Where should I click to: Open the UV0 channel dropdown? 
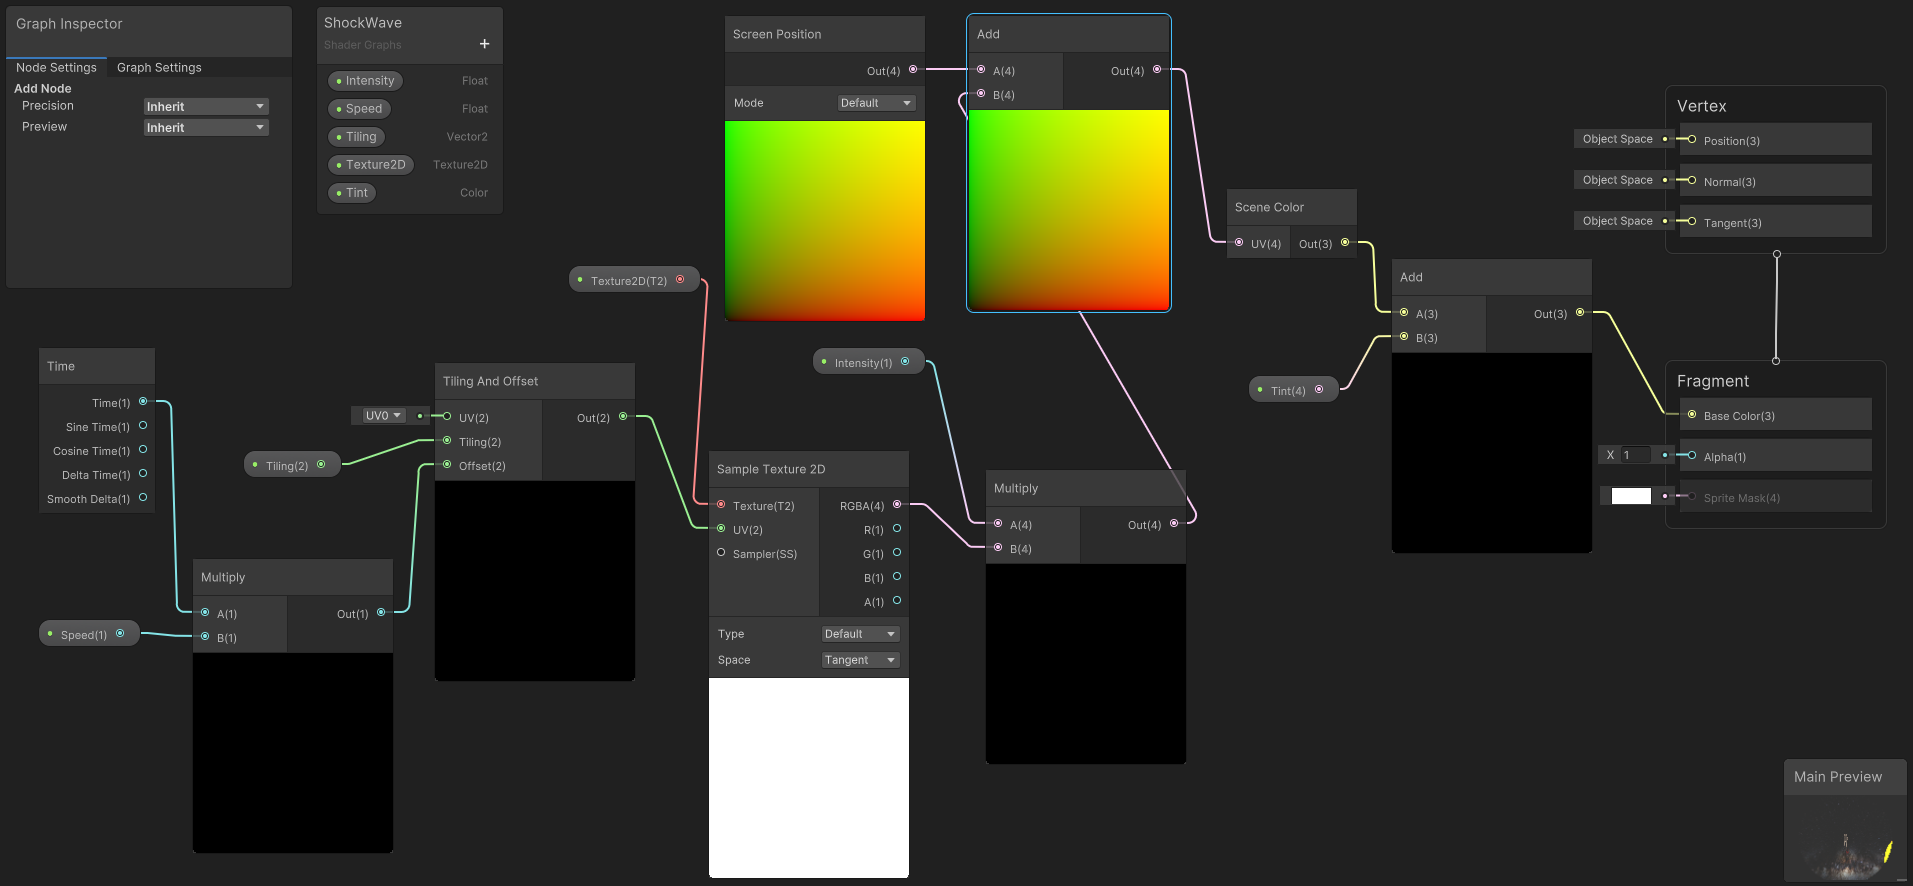coord(381,416)
